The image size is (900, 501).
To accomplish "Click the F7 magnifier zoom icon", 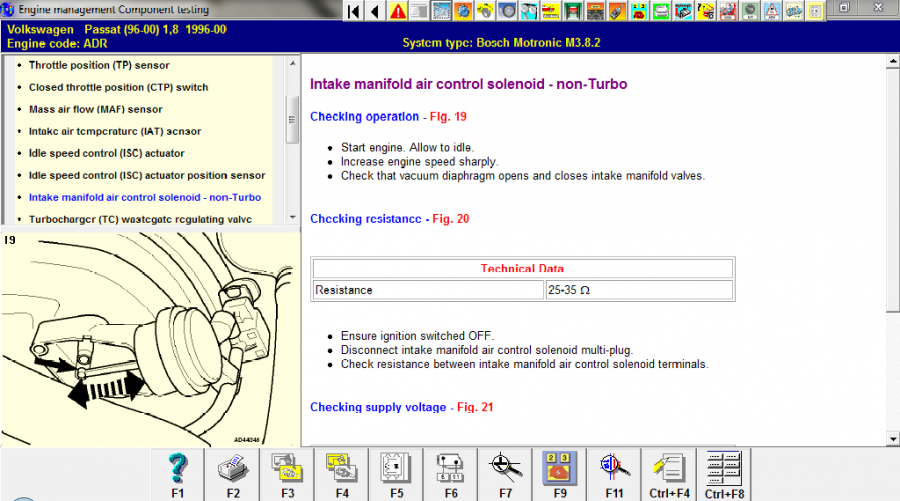I will point(504,467).
